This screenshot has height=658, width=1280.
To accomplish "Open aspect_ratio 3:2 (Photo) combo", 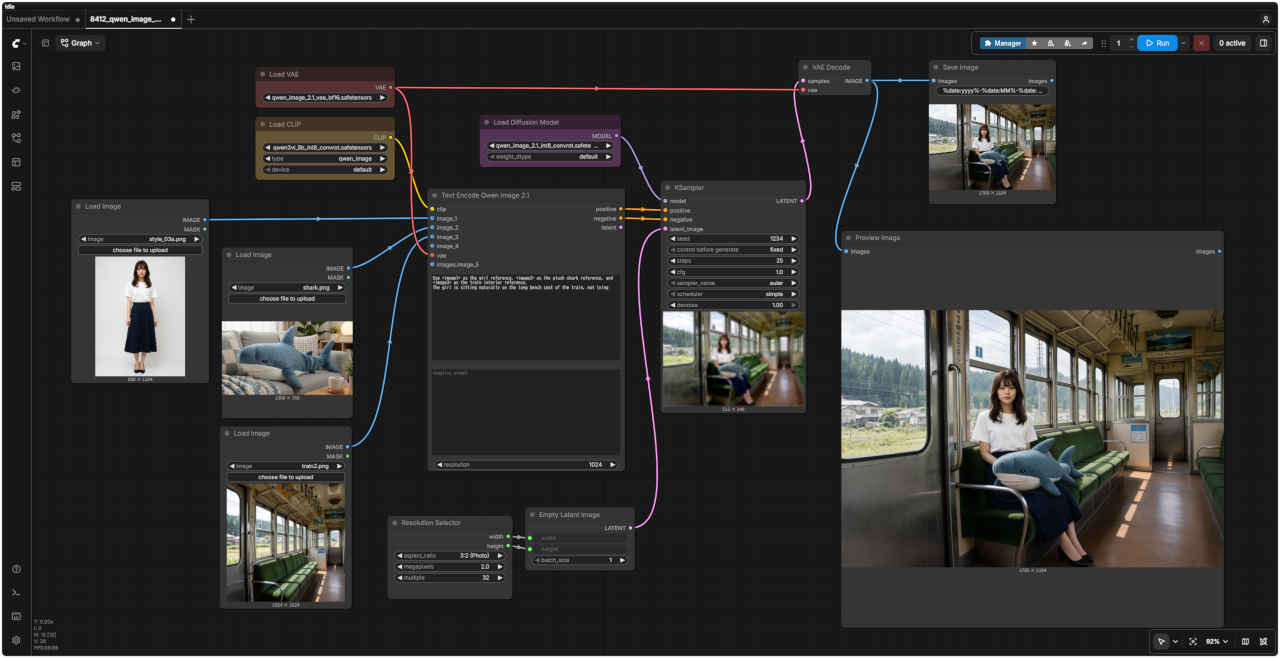I will tap(450, 555).
